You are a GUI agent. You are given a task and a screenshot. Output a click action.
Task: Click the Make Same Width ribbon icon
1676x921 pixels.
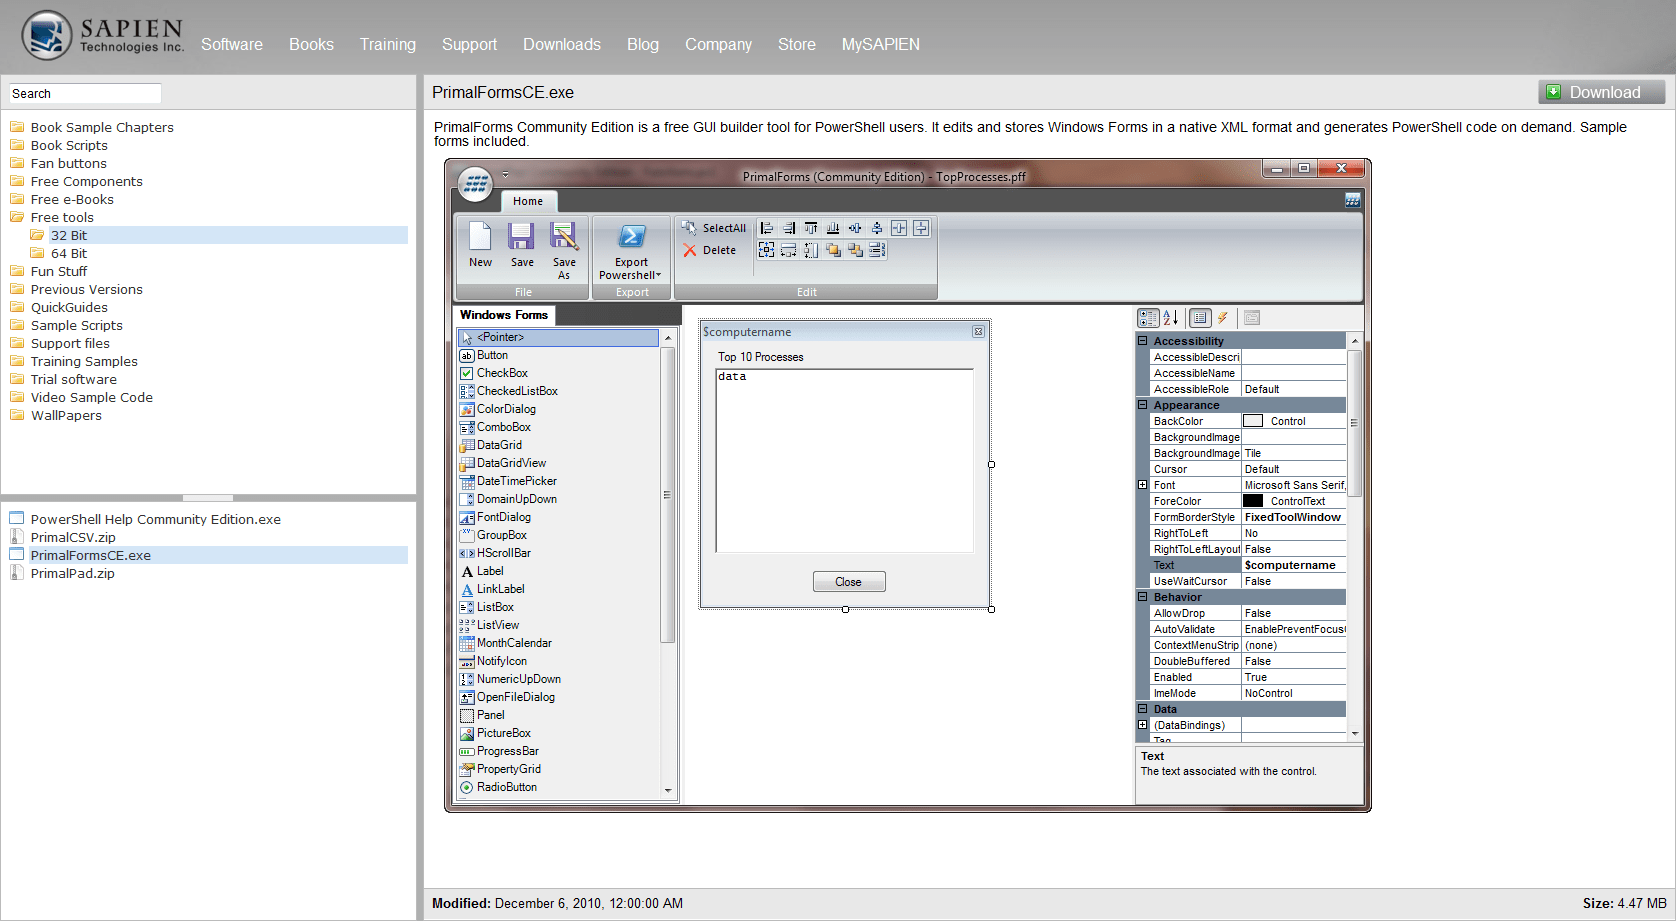pyautogui.click(x=789, y=250)
